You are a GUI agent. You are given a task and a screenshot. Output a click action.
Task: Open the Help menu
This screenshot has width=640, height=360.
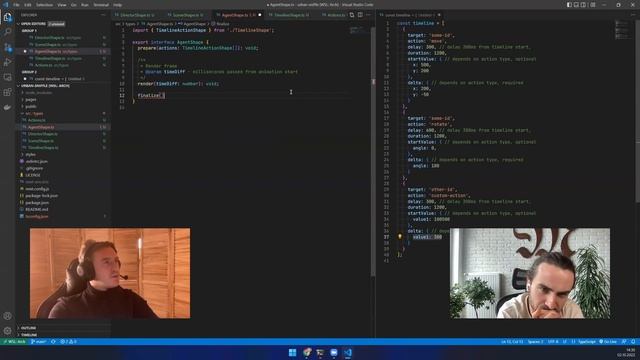point(118,5)
